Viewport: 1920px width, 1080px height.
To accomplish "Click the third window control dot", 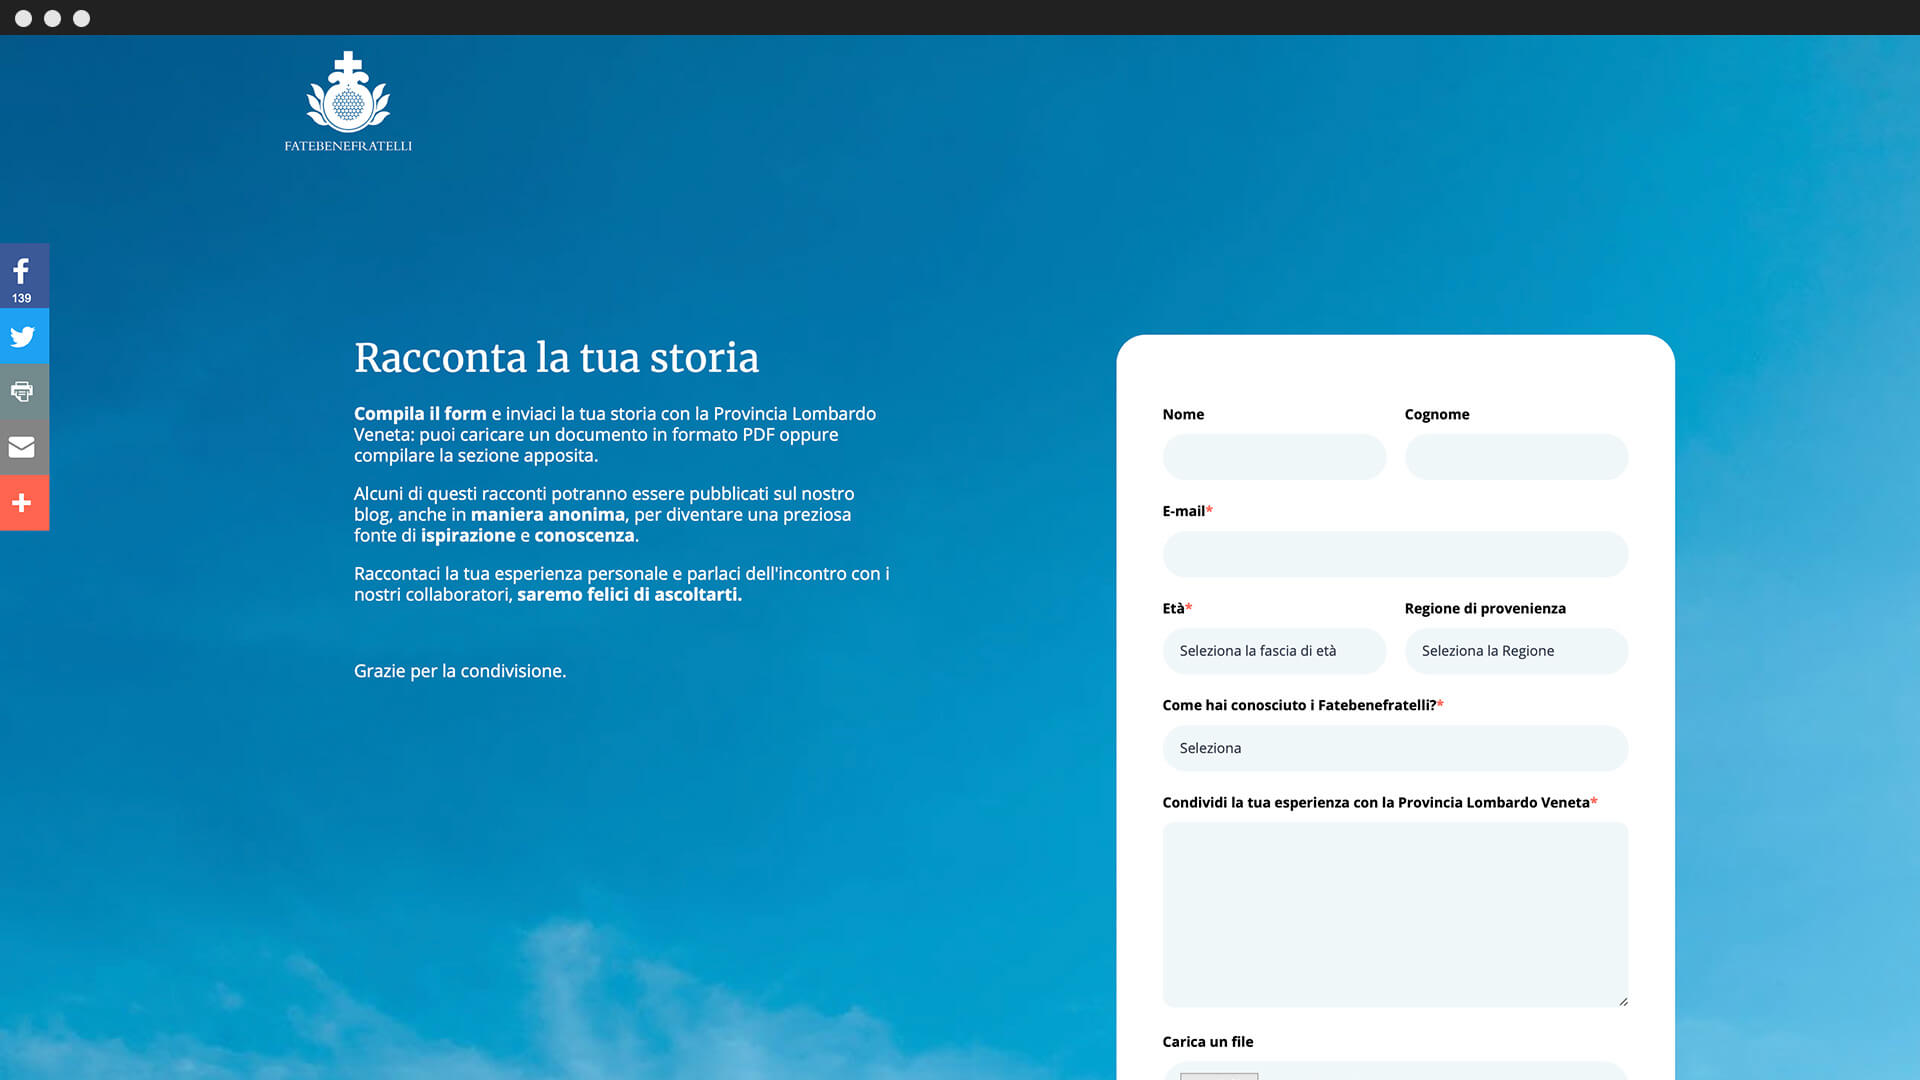I will (82, 18).
